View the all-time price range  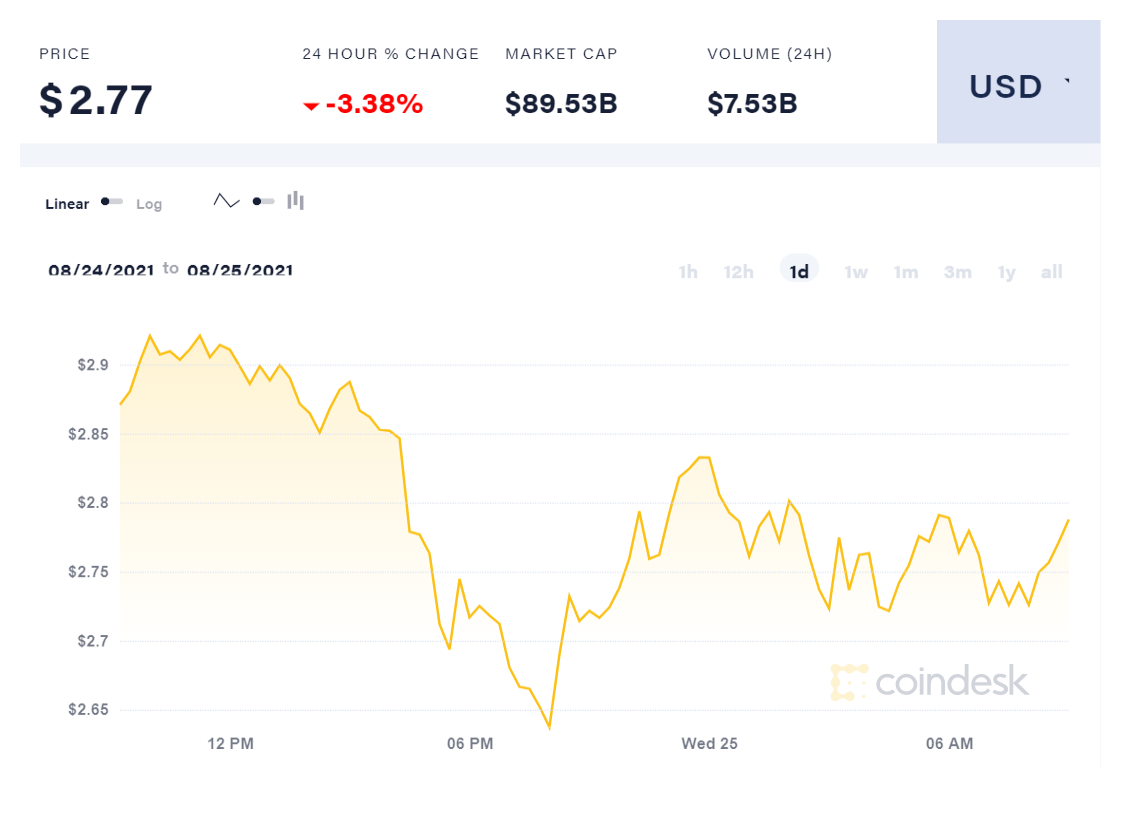tap(1052, 272)
